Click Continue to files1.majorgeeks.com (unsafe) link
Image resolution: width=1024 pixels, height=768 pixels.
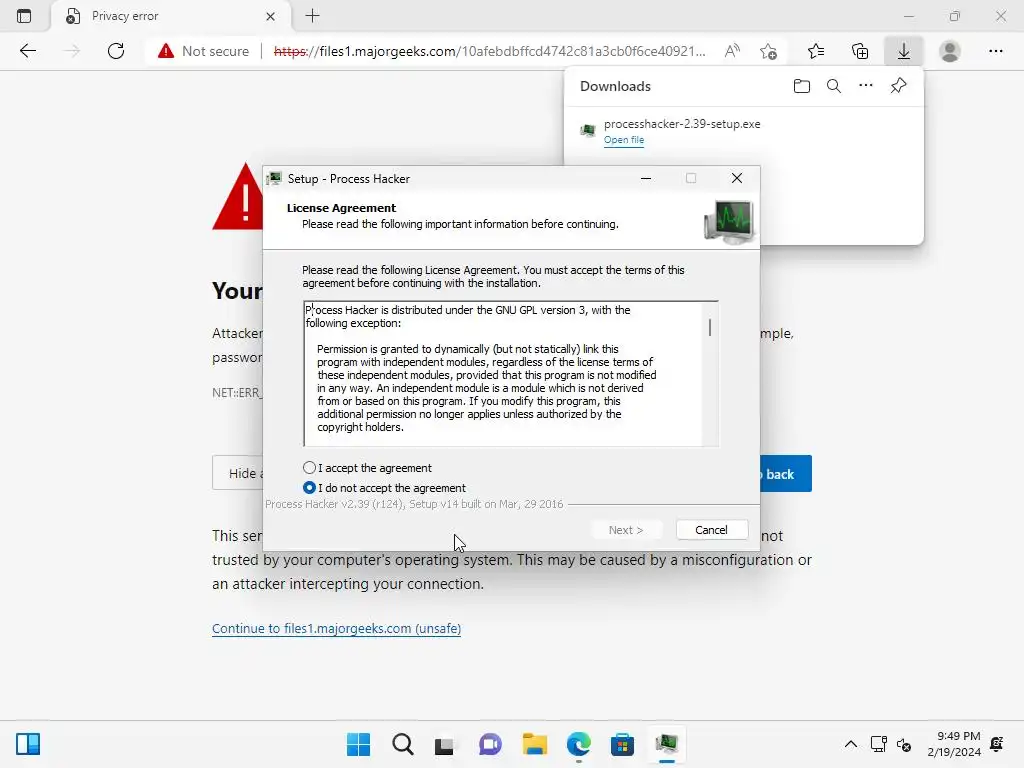click(x=336, y=628)
